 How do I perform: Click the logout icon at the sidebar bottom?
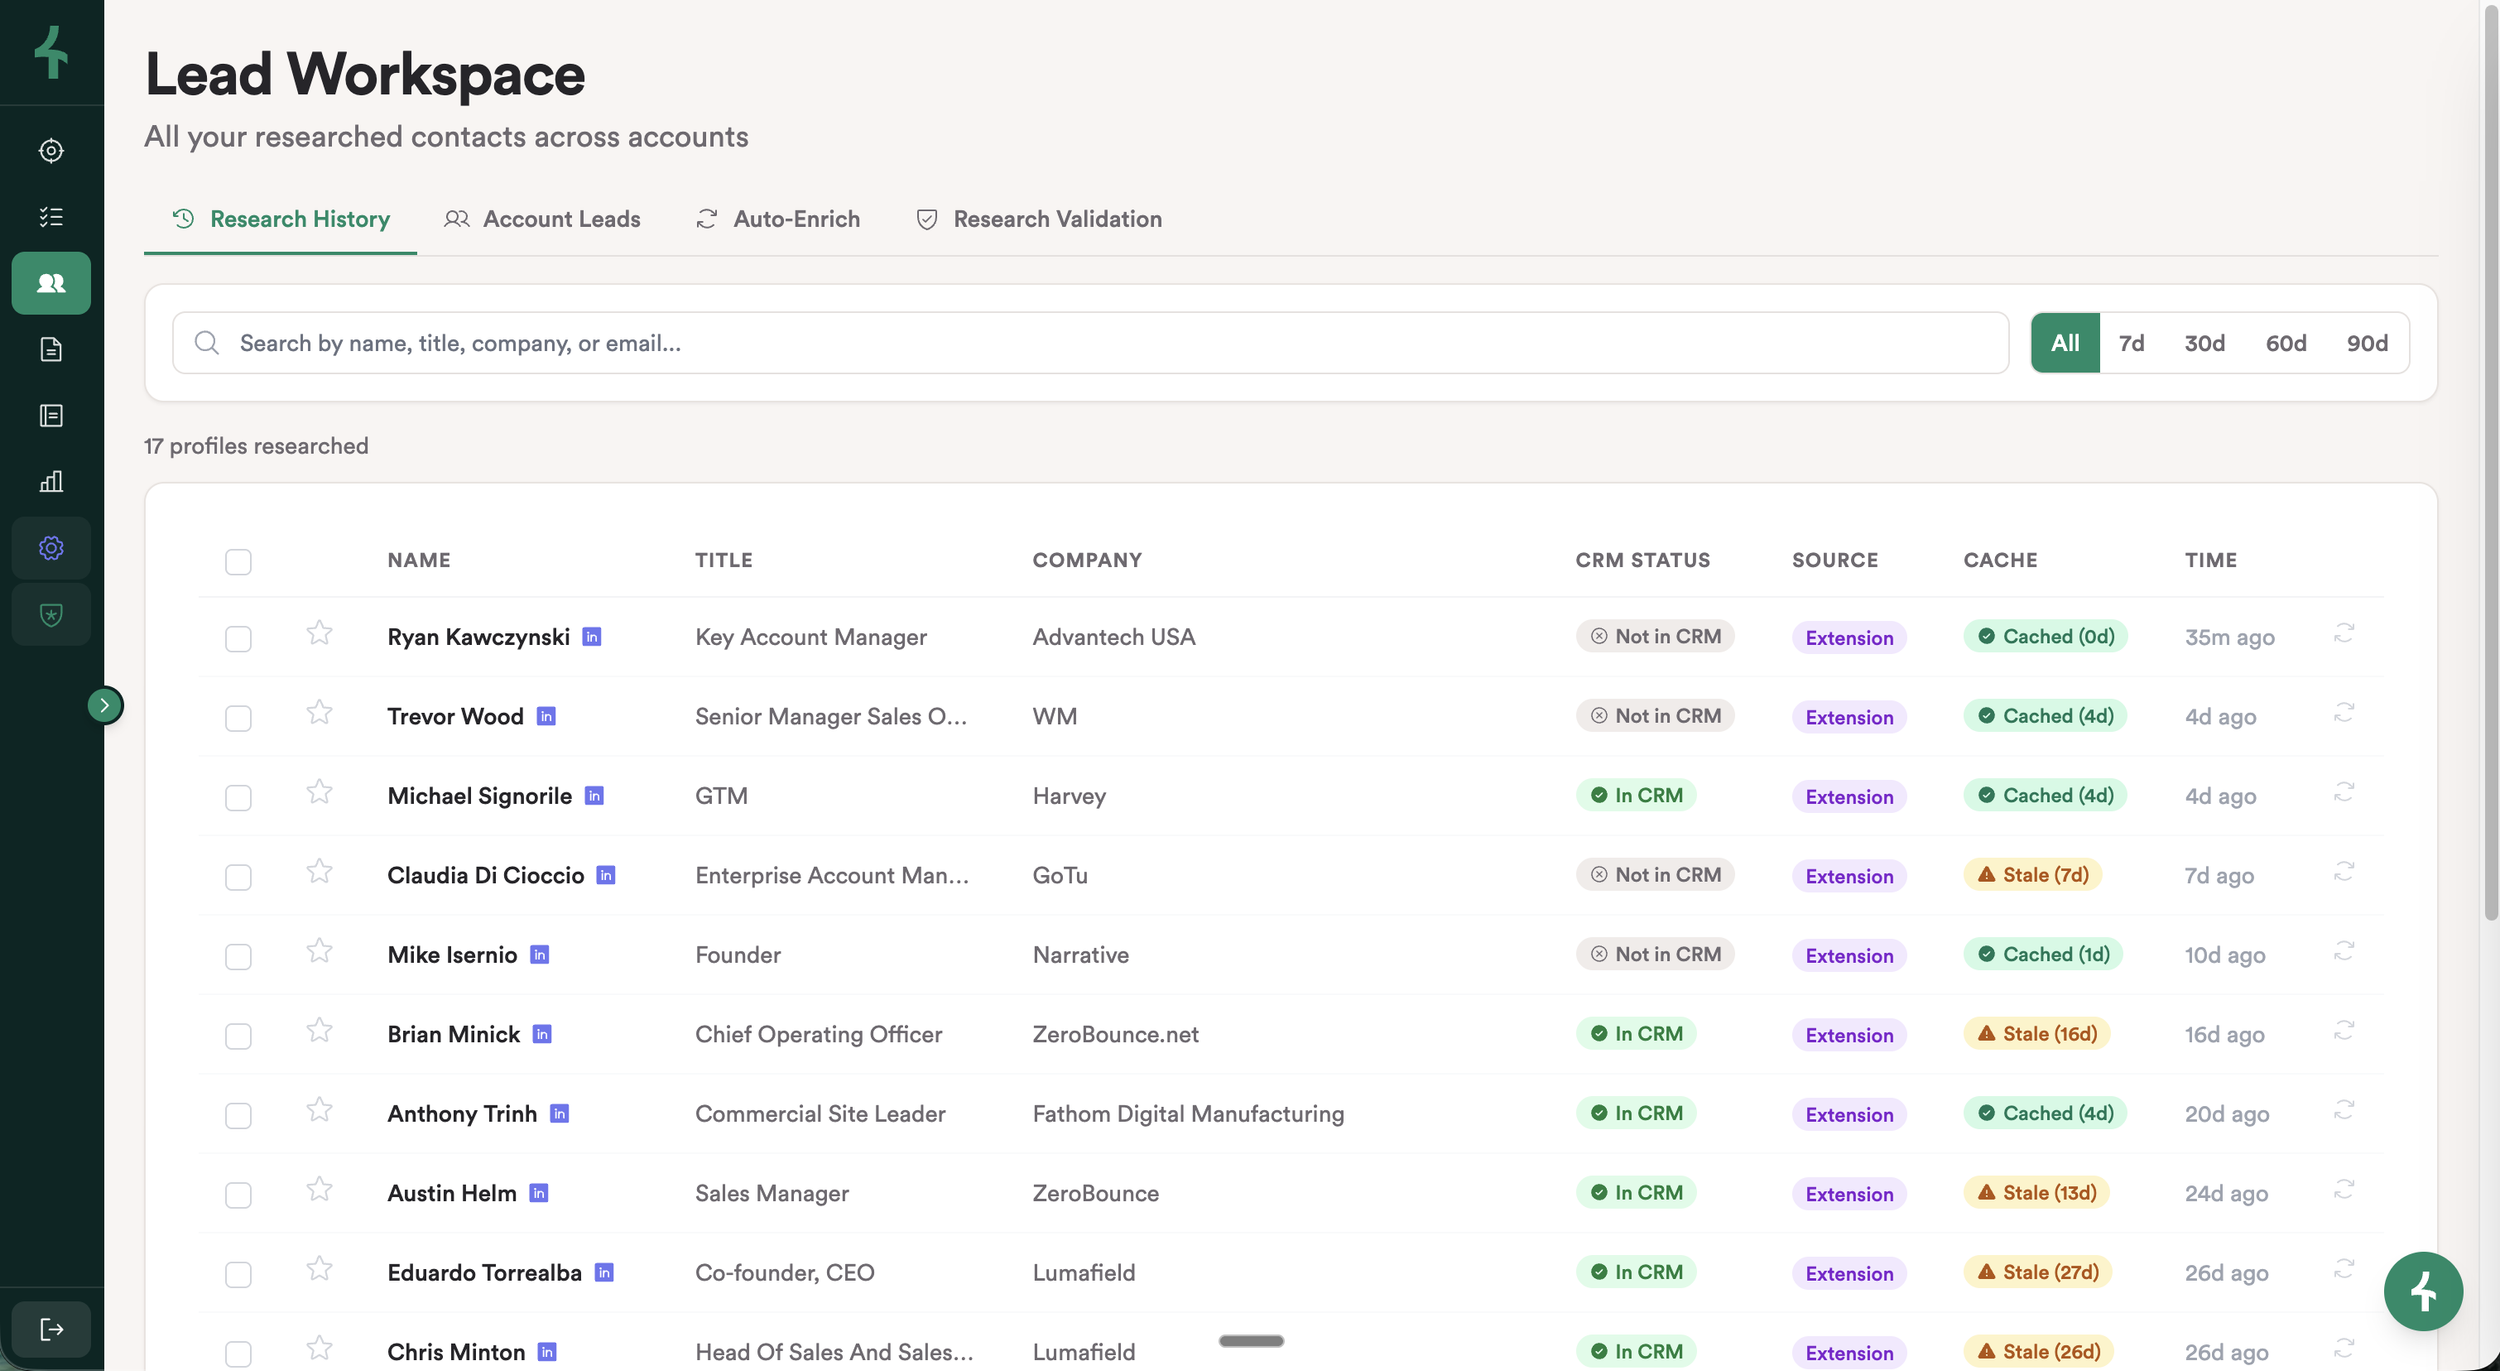point(51,1329)
